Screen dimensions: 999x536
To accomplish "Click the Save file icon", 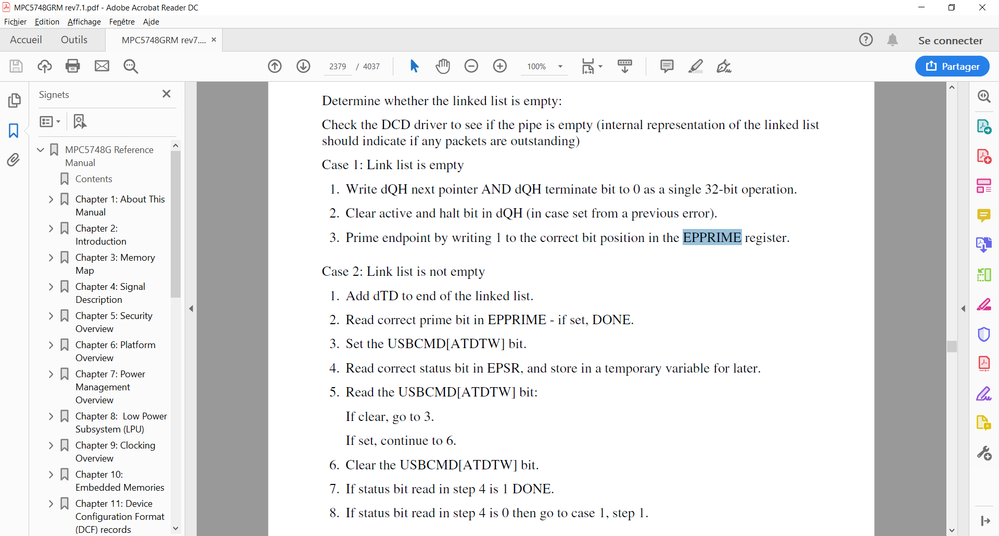I will point(16,66).
